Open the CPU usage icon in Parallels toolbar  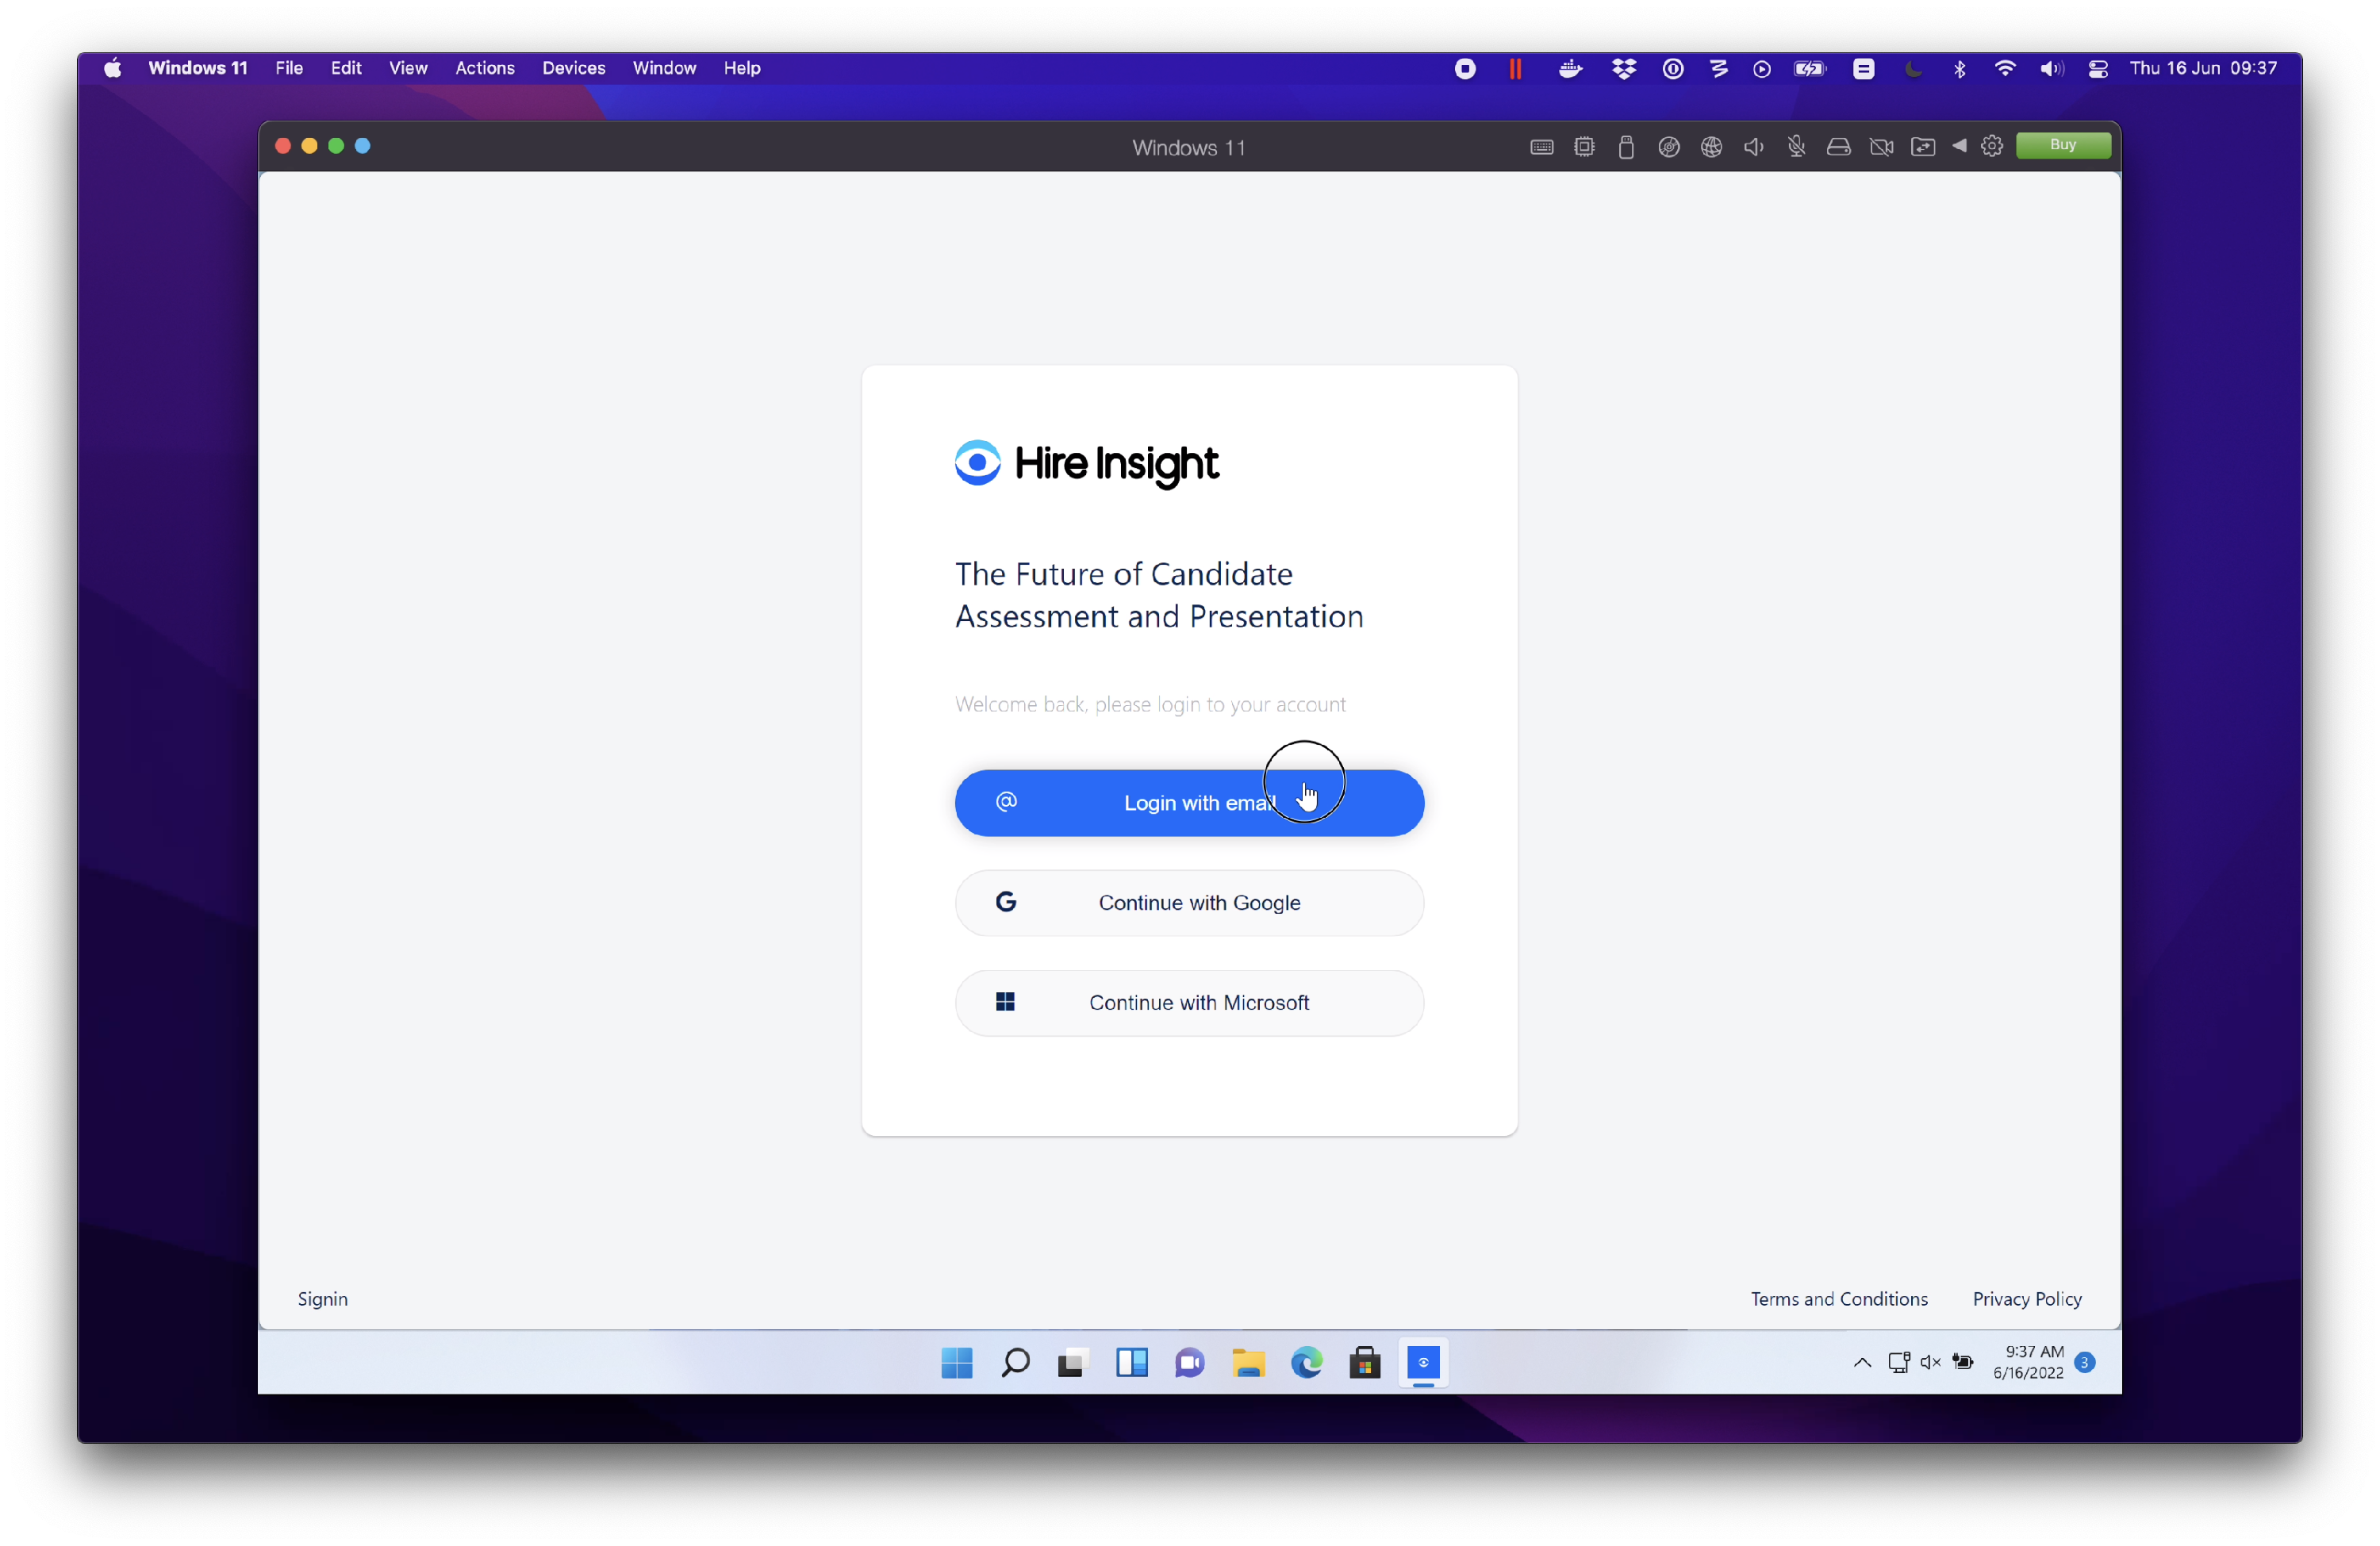(x=1584, y=147)
